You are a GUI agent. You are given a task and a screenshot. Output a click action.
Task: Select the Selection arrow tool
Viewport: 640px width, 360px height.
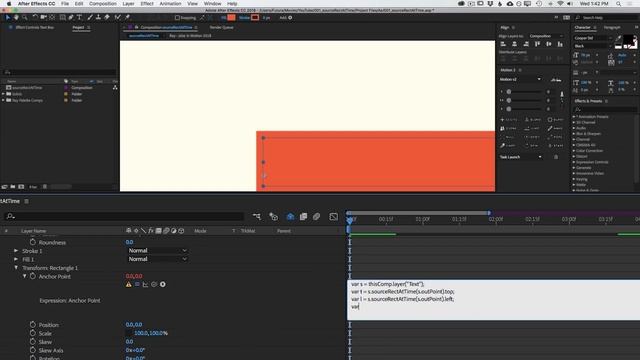point(8,18)
